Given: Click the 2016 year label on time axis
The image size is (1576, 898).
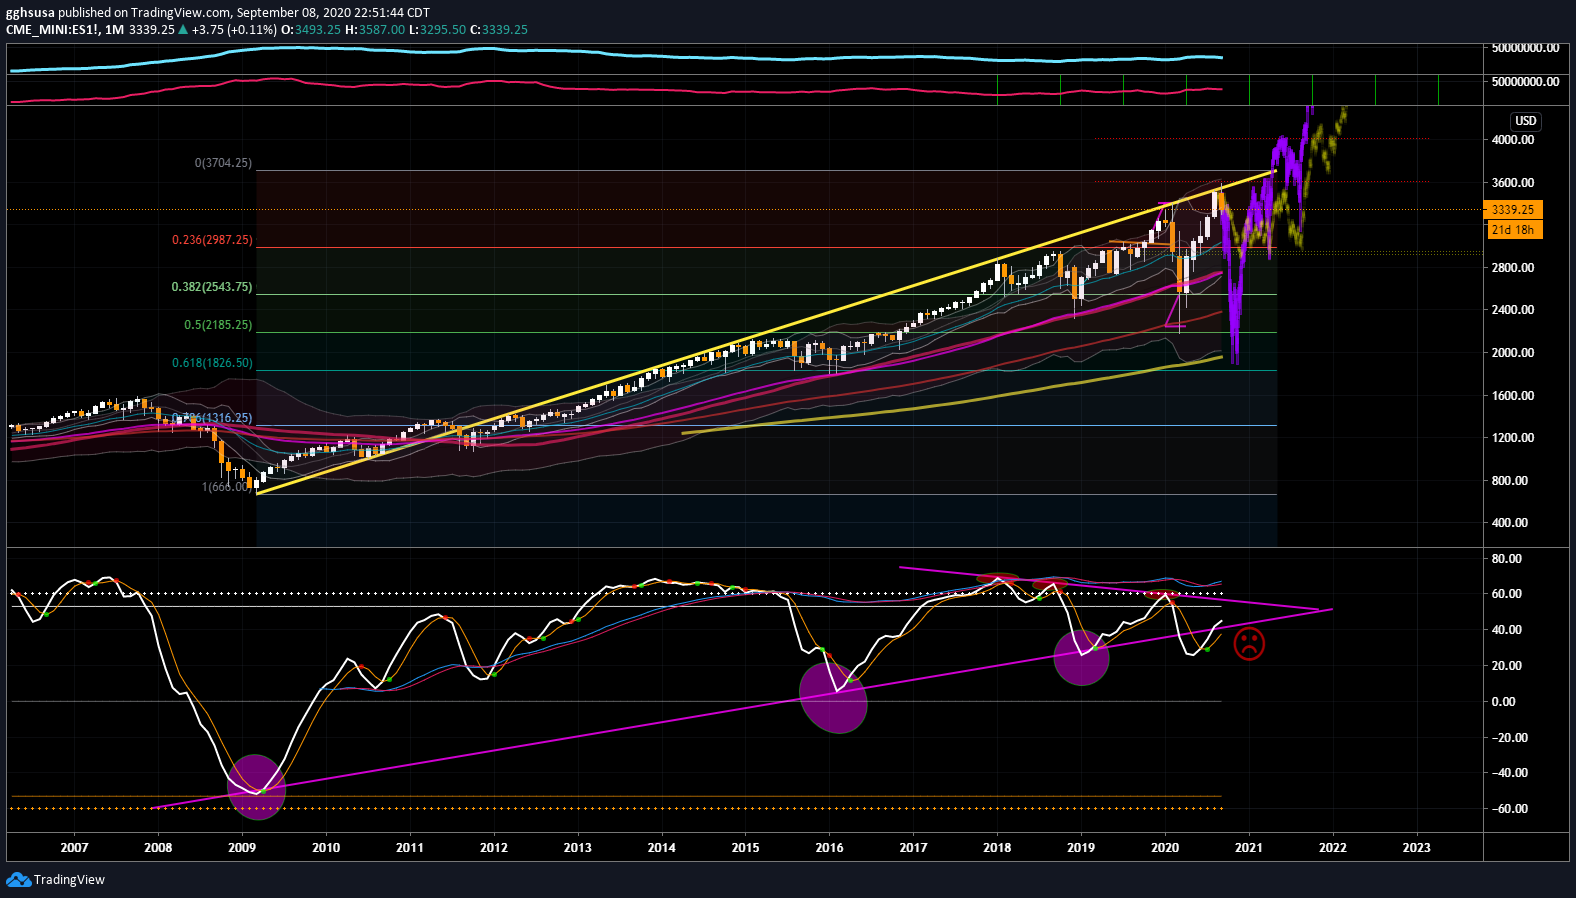Looking at the screenshot, I should [829, 848].
